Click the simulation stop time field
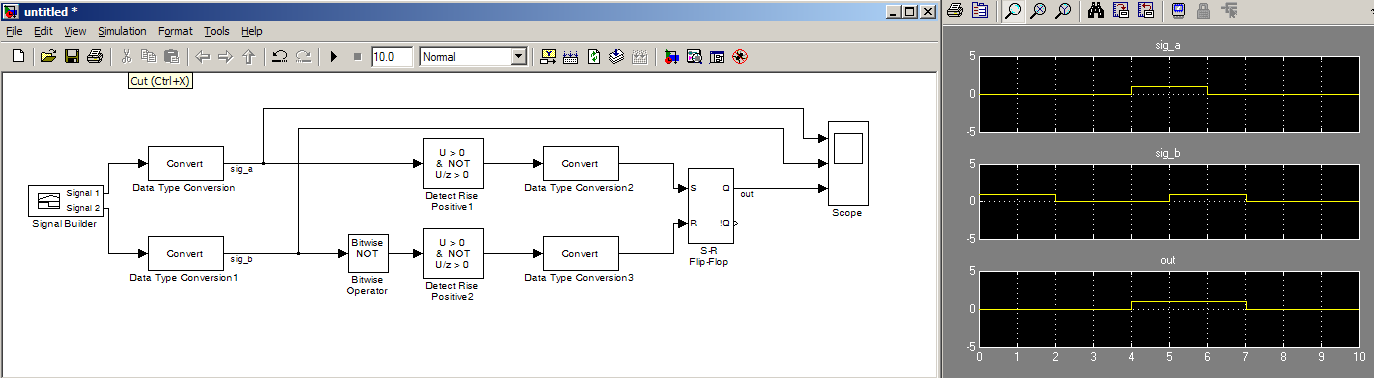 click(x=391, y=57)
